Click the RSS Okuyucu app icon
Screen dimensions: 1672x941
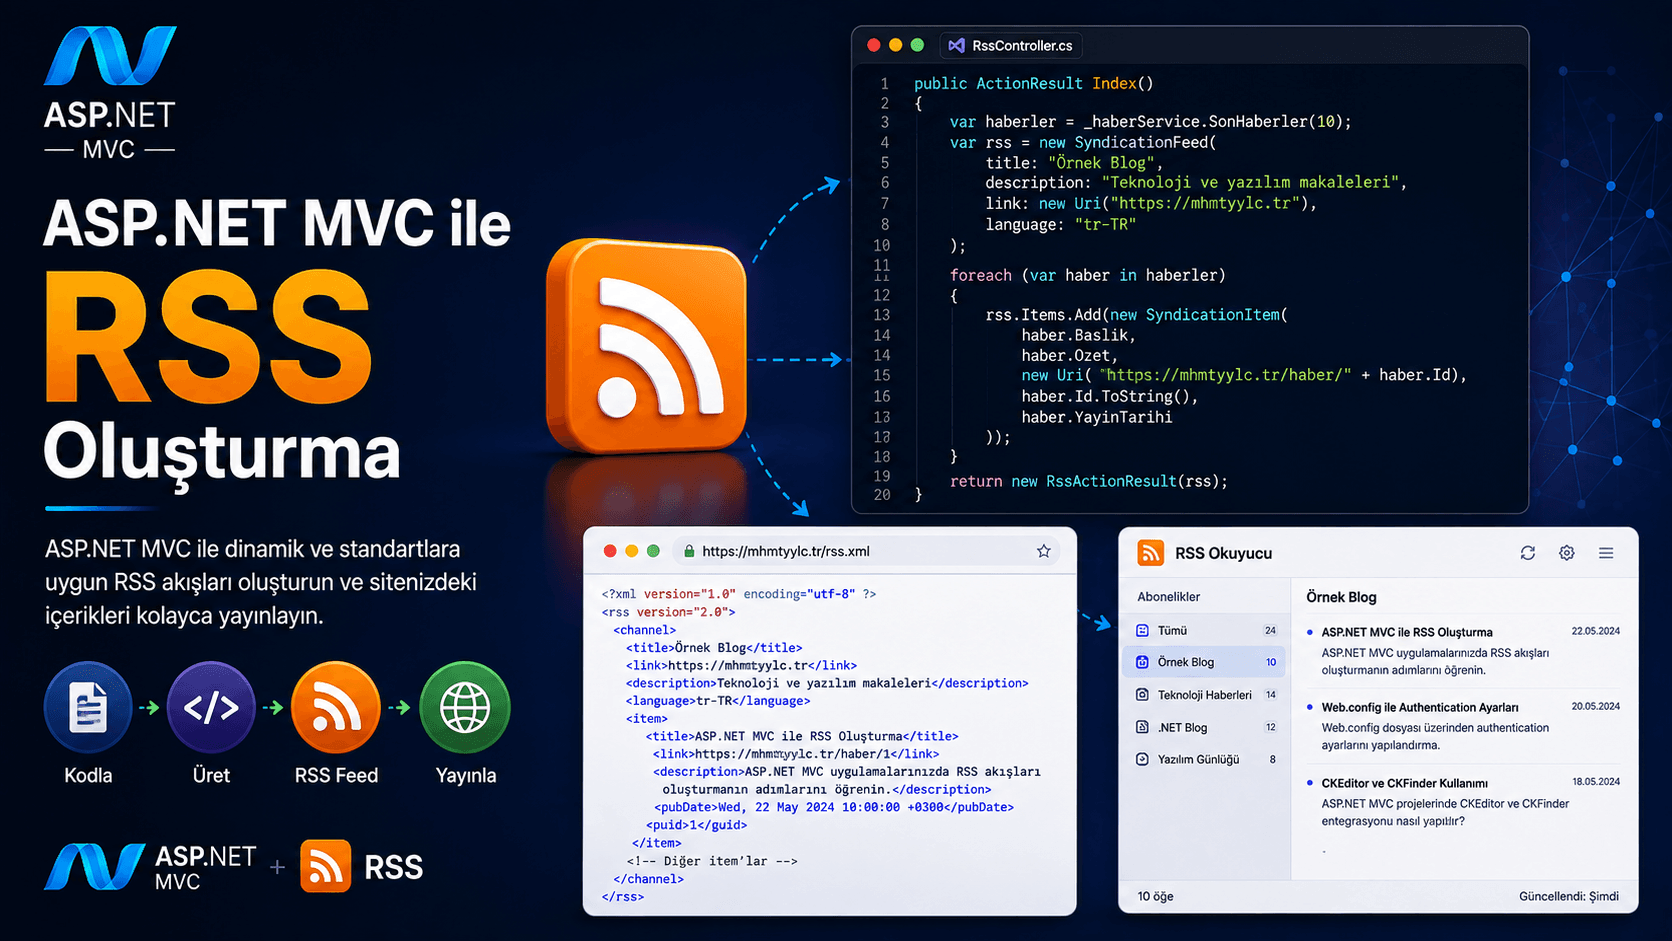tap(1151, 553)
